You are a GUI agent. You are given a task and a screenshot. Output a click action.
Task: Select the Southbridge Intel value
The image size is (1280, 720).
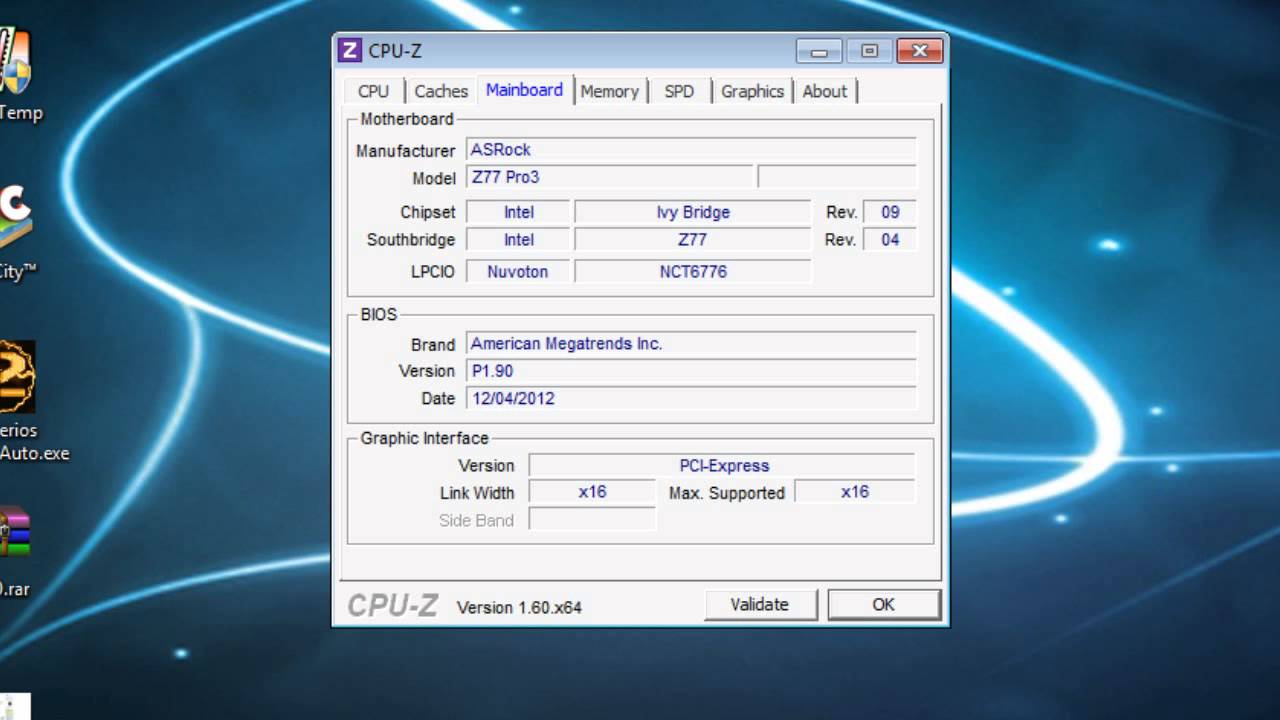[x=518, y=240]
